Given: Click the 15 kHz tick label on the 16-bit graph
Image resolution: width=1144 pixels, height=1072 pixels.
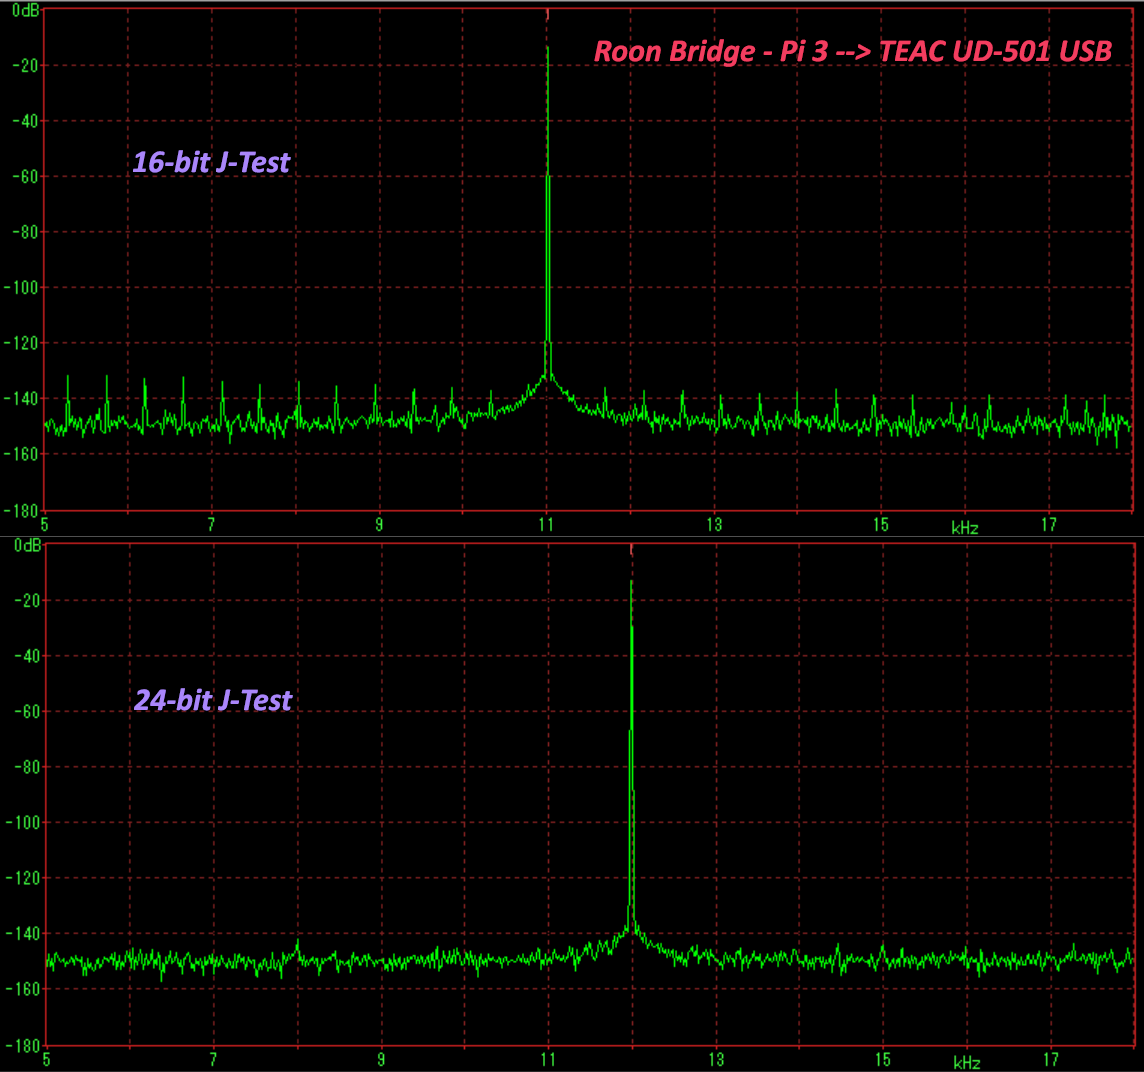Looking at the screenshot, I should 881,525.
